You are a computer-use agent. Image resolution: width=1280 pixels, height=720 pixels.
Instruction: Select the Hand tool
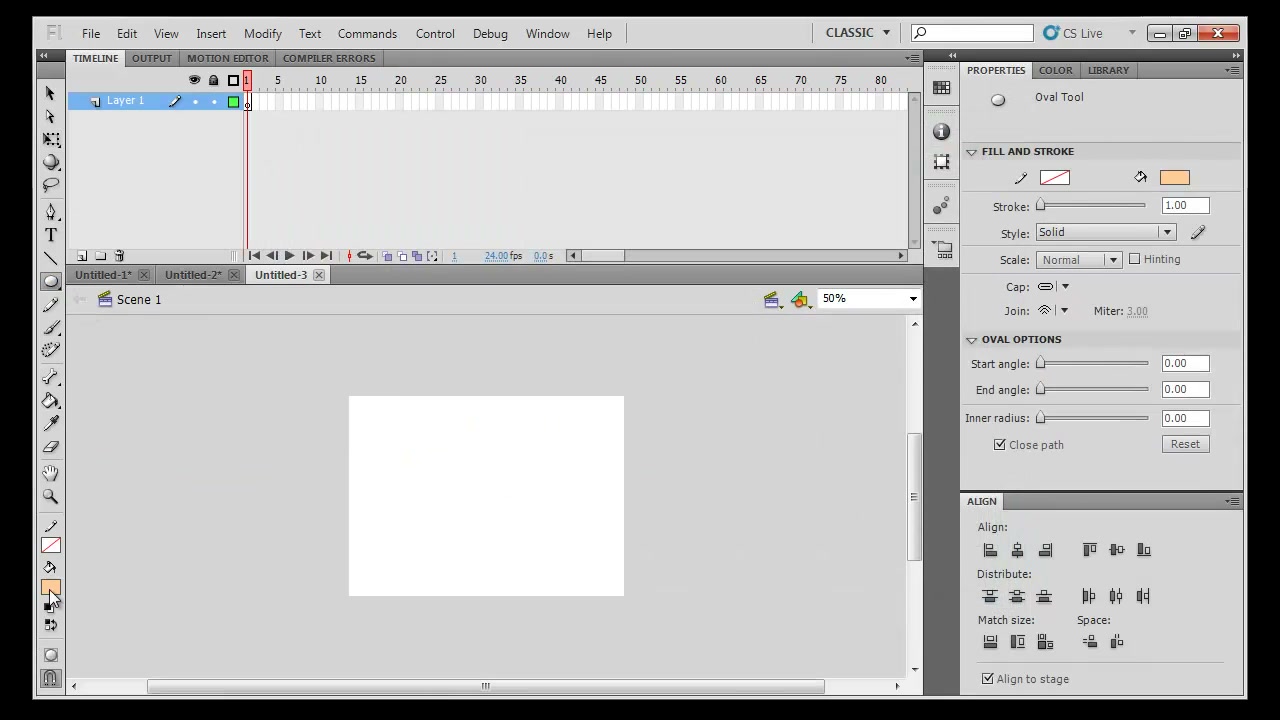pyautogui.click(x=51, y=473)
